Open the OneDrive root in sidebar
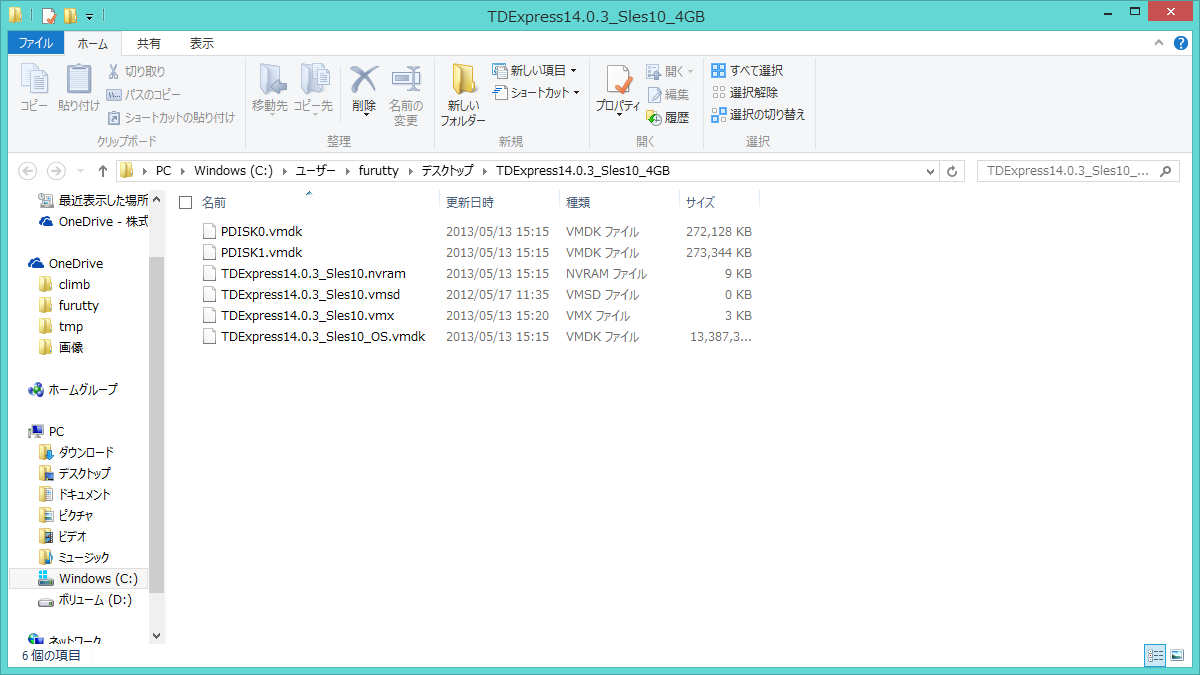Screen dimensions: 1200x675 coord(66,263)
